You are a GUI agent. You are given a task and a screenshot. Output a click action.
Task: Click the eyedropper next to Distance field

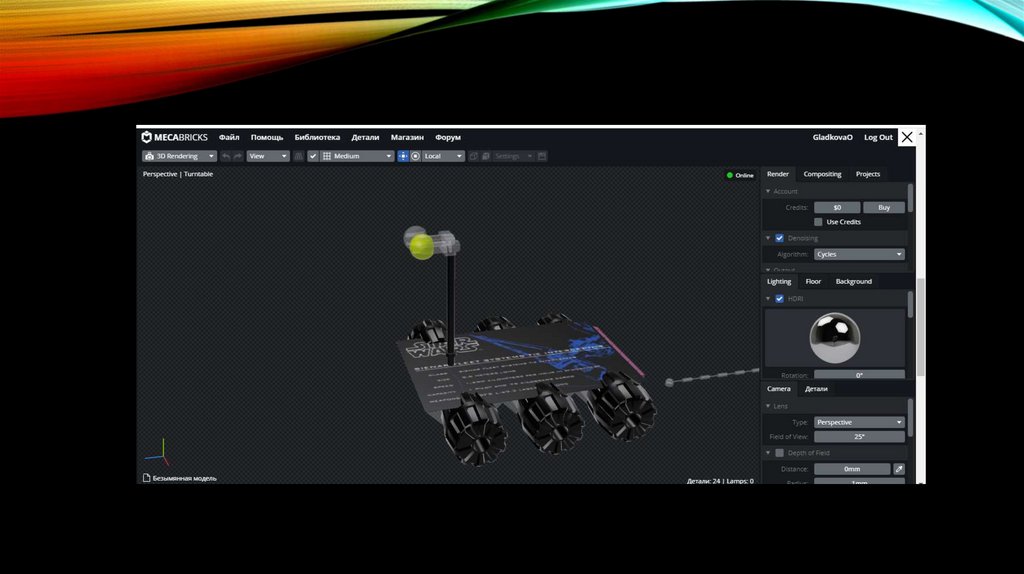tap(899, 468)
